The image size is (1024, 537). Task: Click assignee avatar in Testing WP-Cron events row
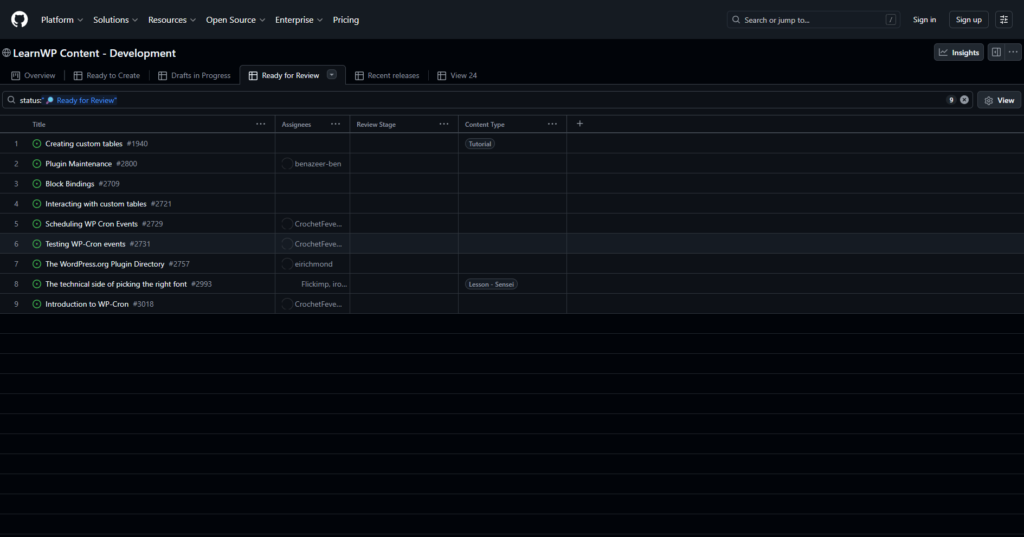(287, 244)
